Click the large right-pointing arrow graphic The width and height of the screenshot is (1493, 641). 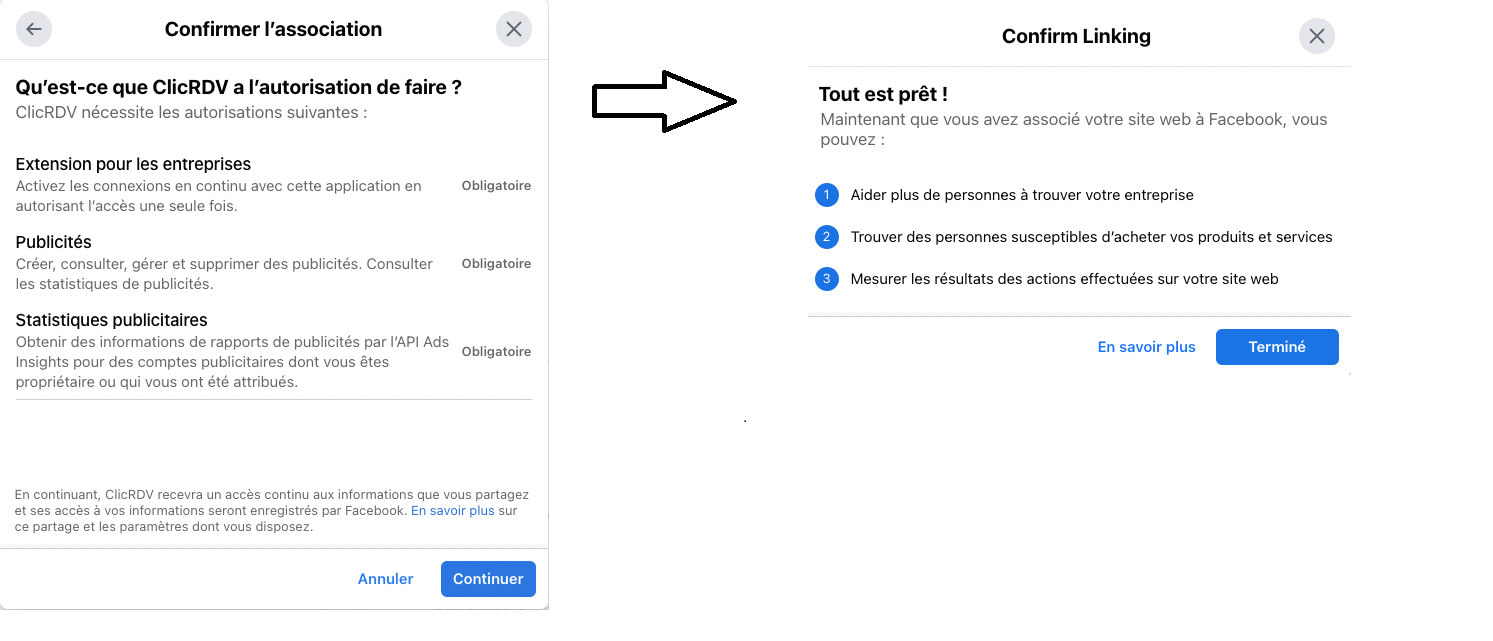665,101
